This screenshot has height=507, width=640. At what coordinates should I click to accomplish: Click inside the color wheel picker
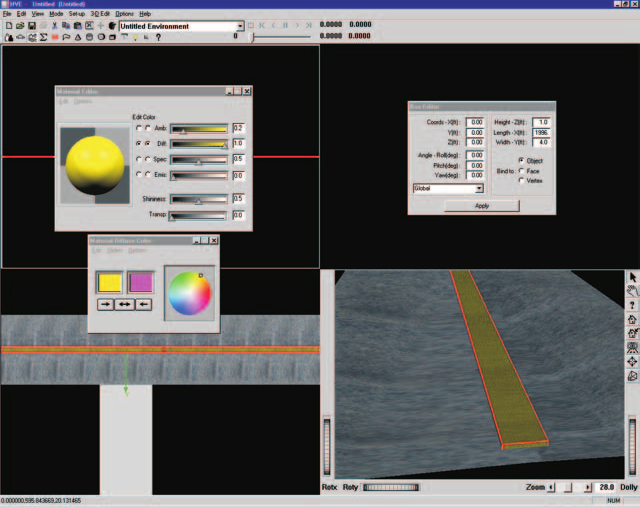189,294
